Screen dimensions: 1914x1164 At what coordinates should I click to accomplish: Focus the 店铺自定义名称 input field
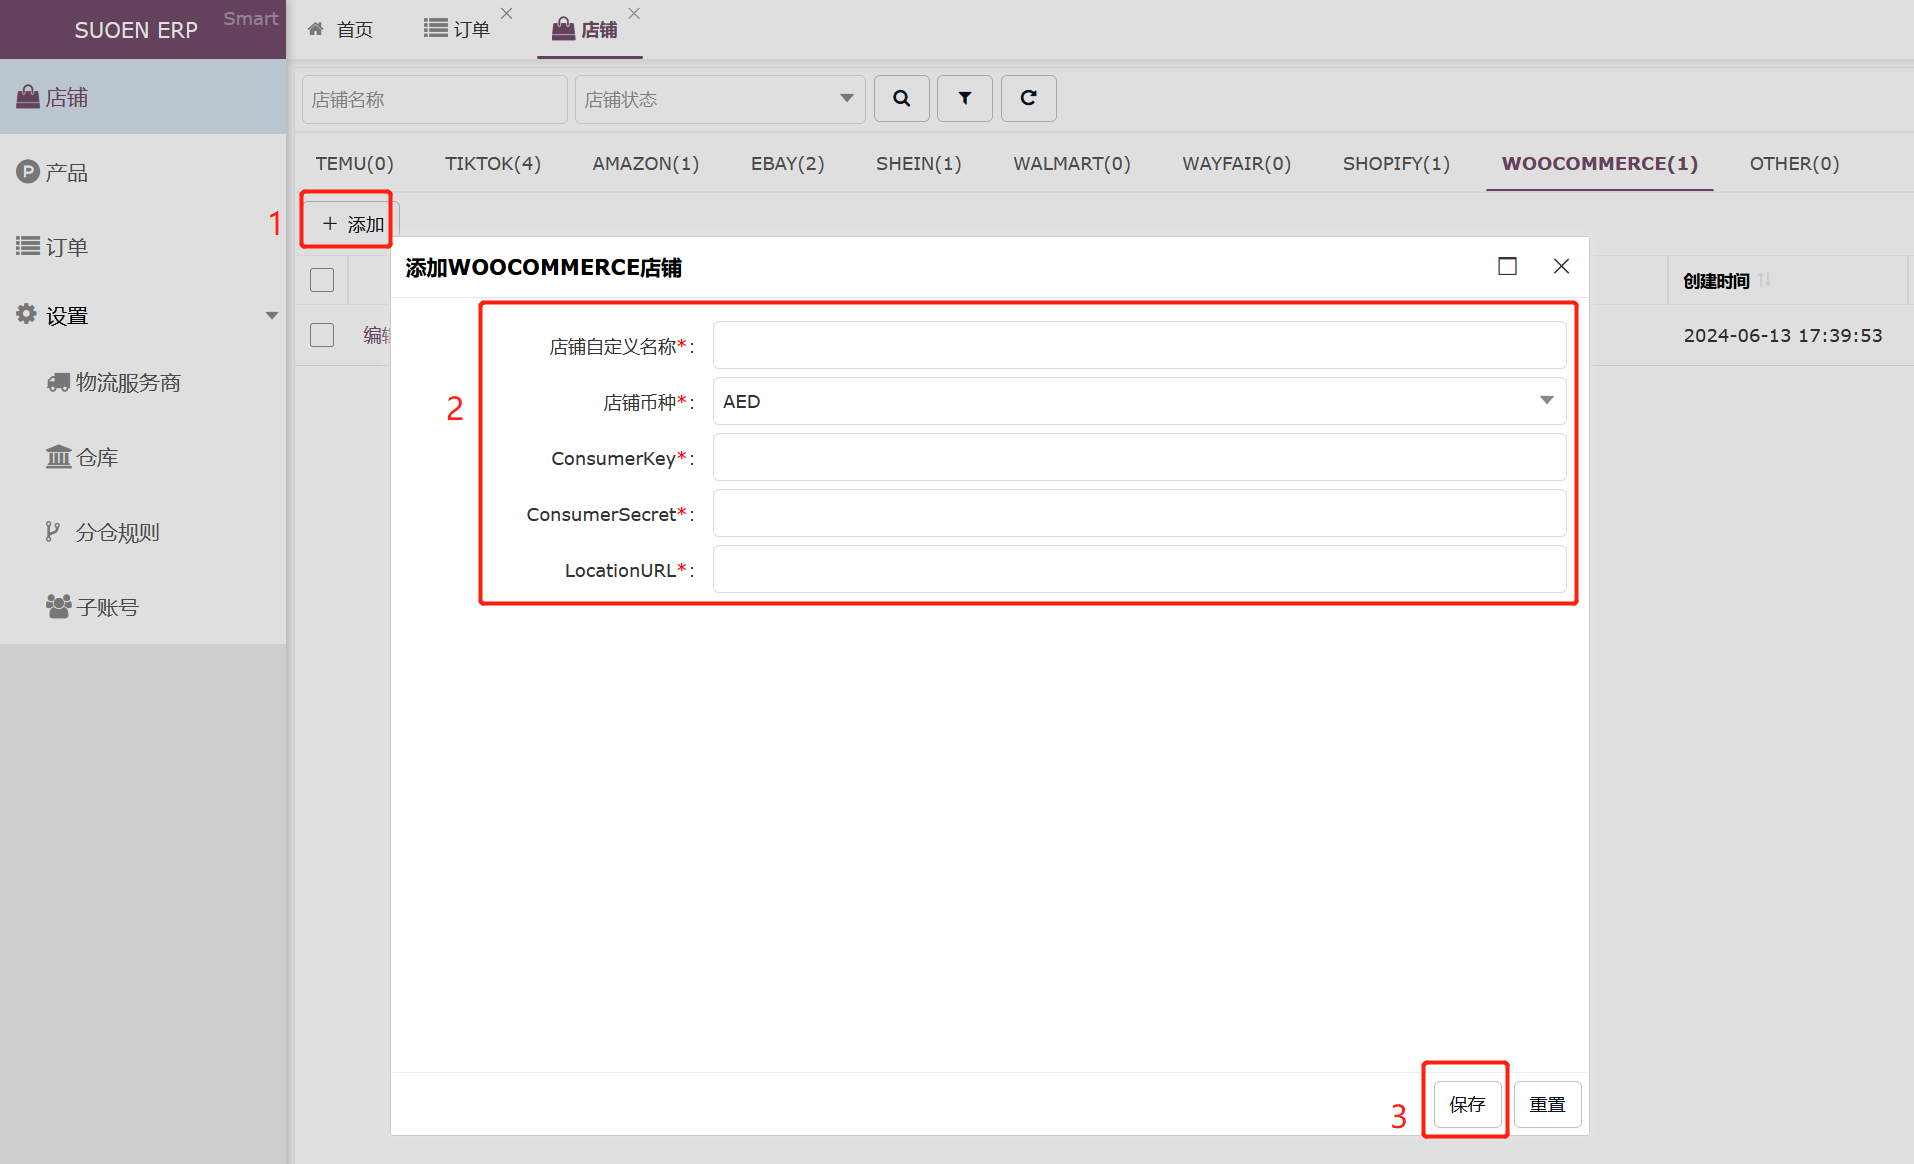[x=1139, y=345]
